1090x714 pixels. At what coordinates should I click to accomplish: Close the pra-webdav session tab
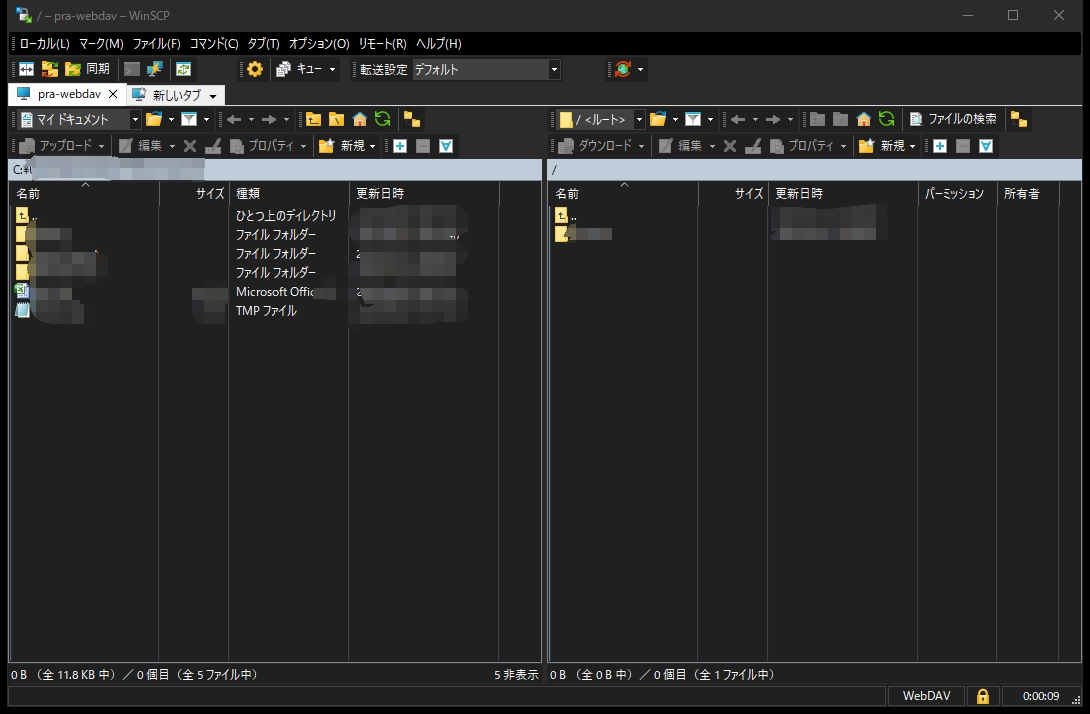pos(113,94)
